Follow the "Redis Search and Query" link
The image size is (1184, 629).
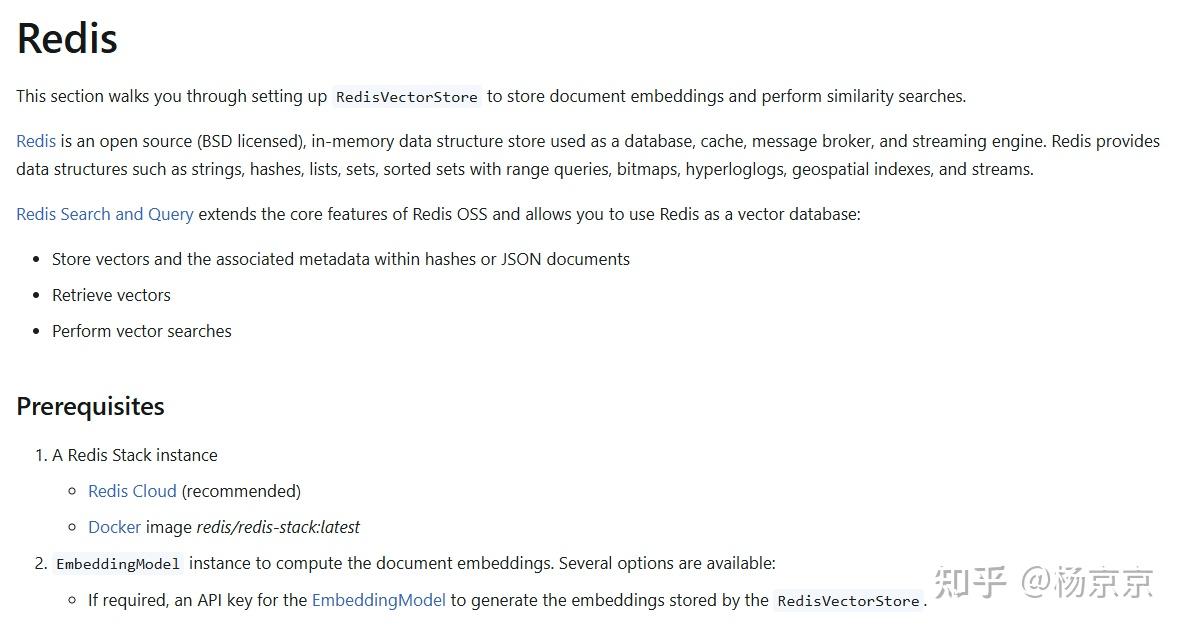105,214
